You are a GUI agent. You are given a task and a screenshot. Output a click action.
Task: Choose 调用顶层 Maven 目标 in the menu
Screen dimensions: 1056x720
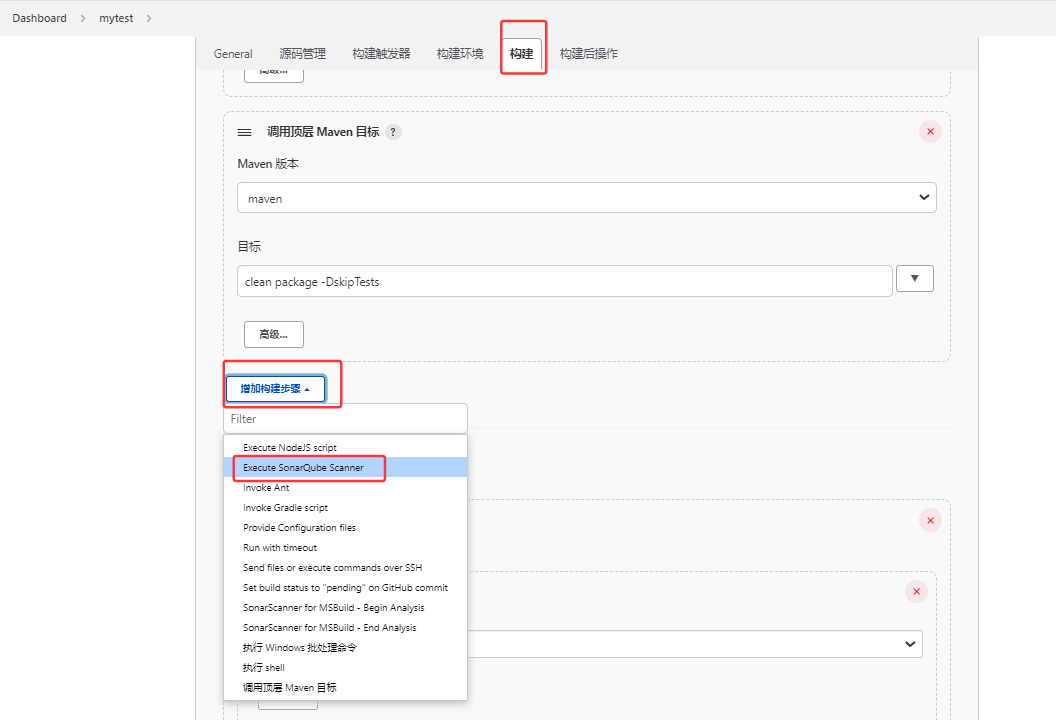point(290,688)
